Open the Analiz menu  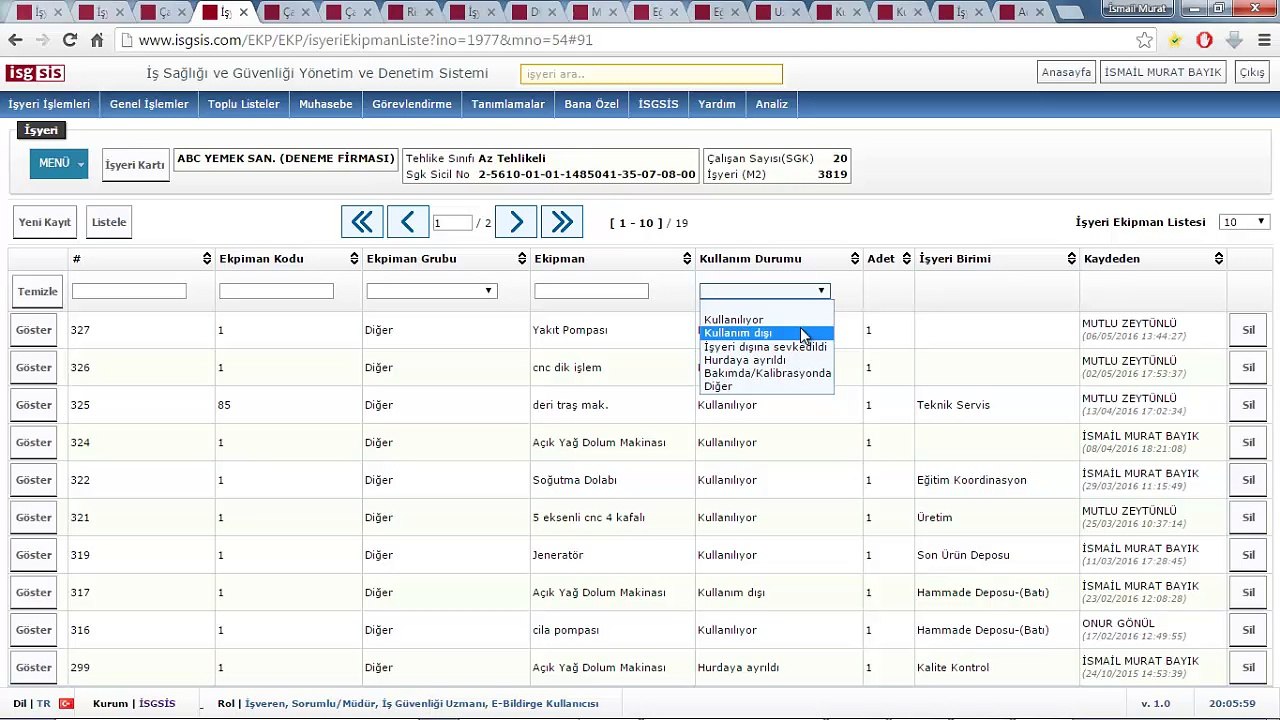point(771,104)
